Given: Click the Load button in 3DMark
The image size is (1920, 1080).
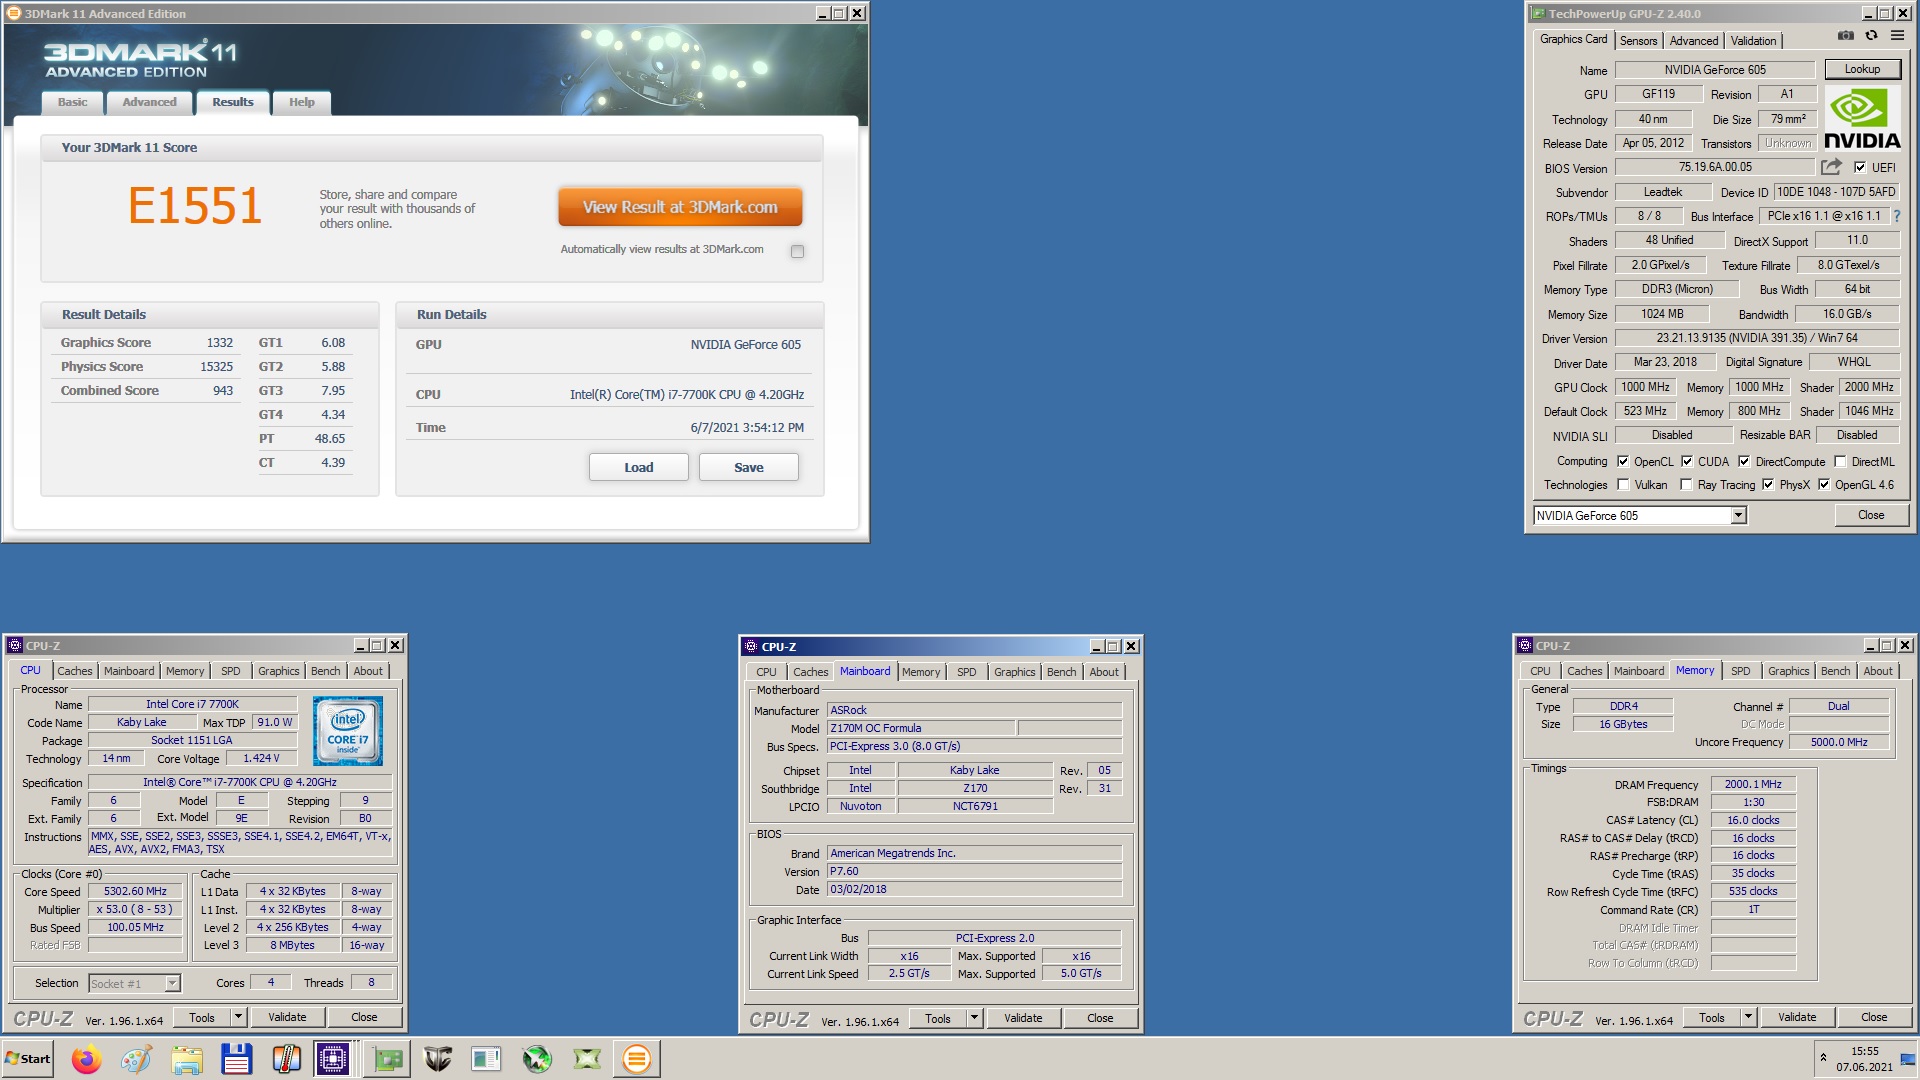Looking at the screenshot, I should pos(638,467).
